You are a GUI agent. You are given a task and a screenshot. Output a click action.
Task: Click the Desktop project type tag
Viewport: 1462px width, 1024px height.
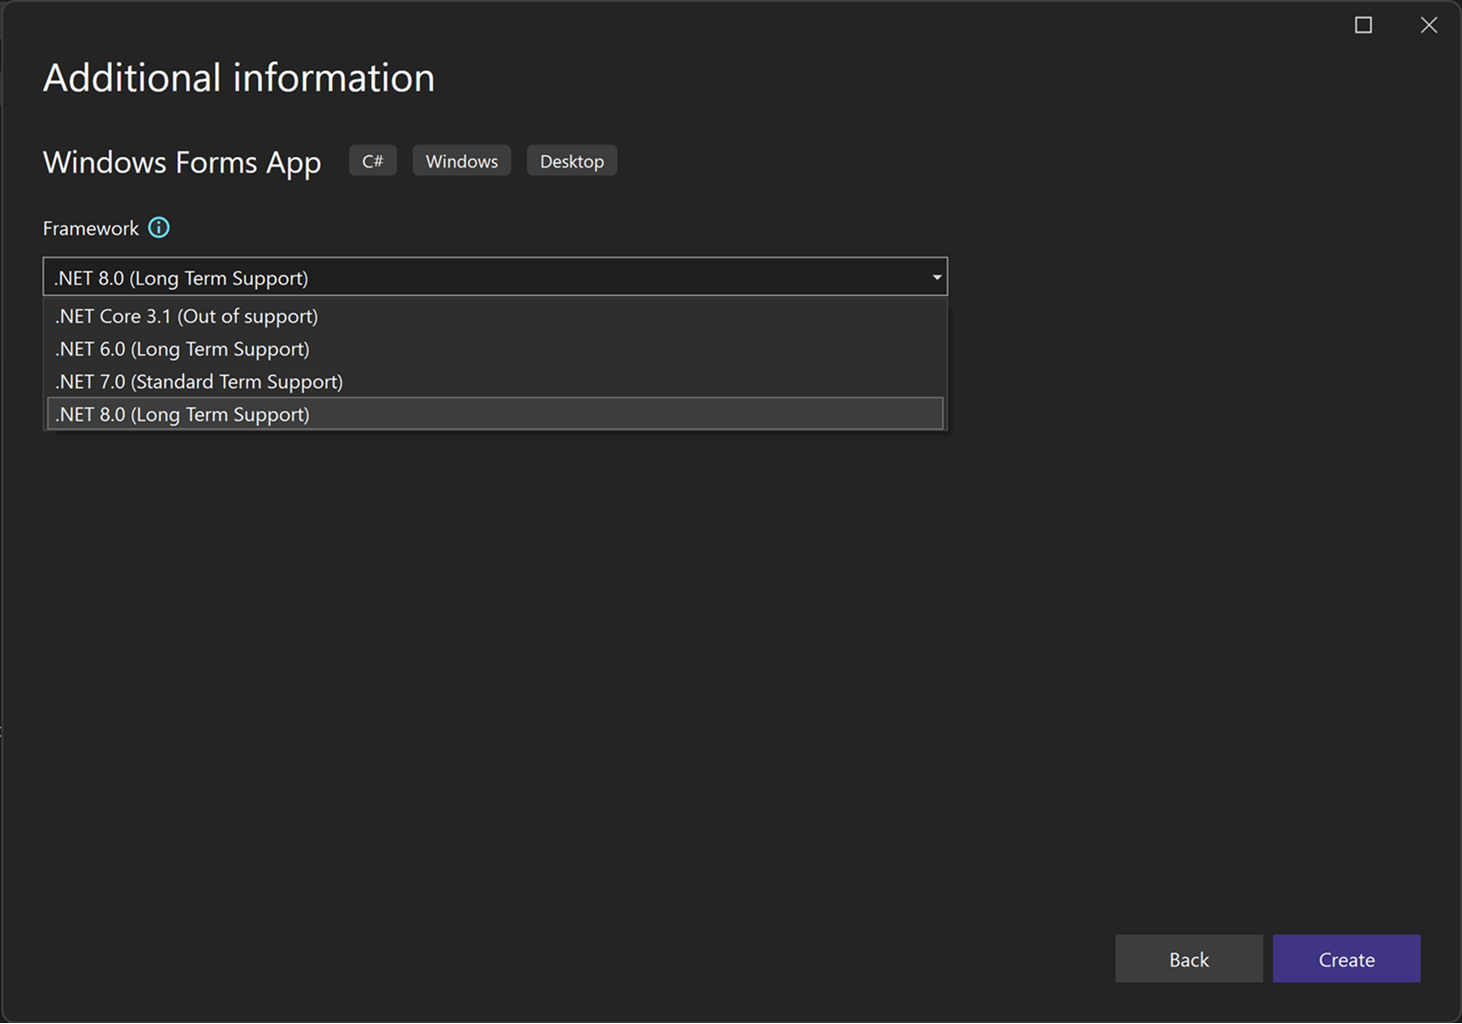coord(571,160)
